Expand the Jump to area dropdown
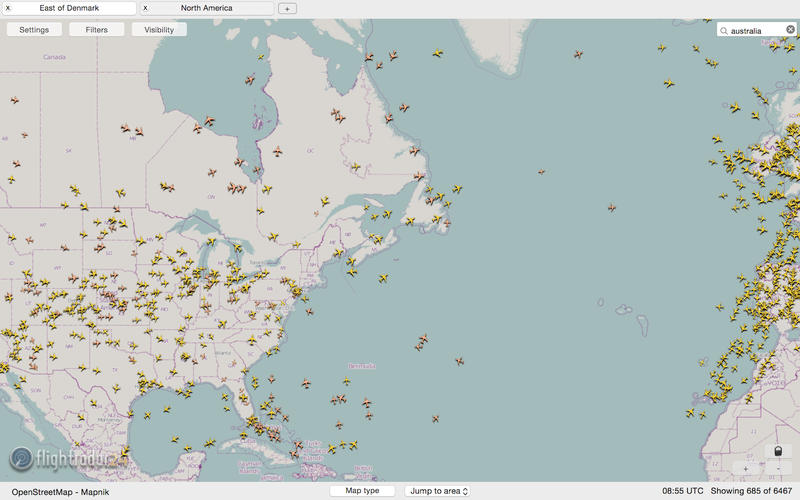 pos(437,491)
